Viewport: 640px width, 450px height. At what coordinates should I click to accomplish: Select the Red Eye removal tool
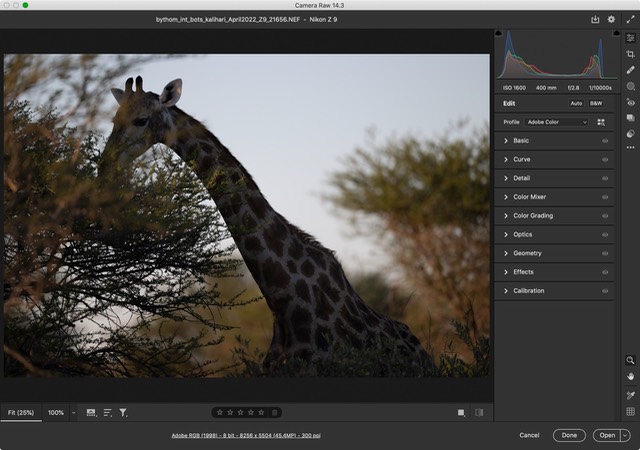pos(630,103)
